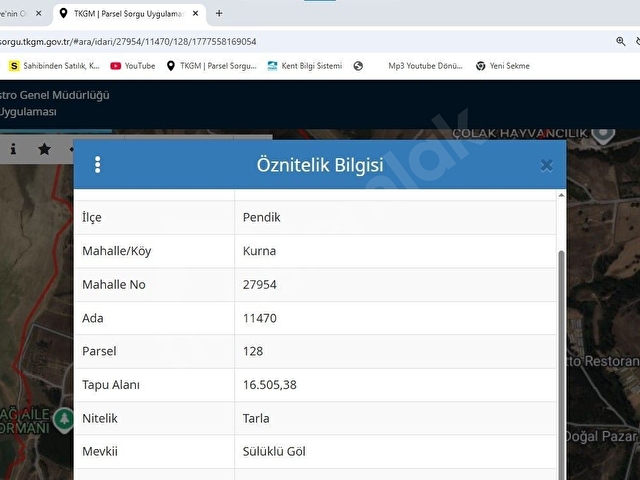This screenshot has width=640, height=480.
Task: Click the globe bookmark icon
Action: (x=358, y=66)
